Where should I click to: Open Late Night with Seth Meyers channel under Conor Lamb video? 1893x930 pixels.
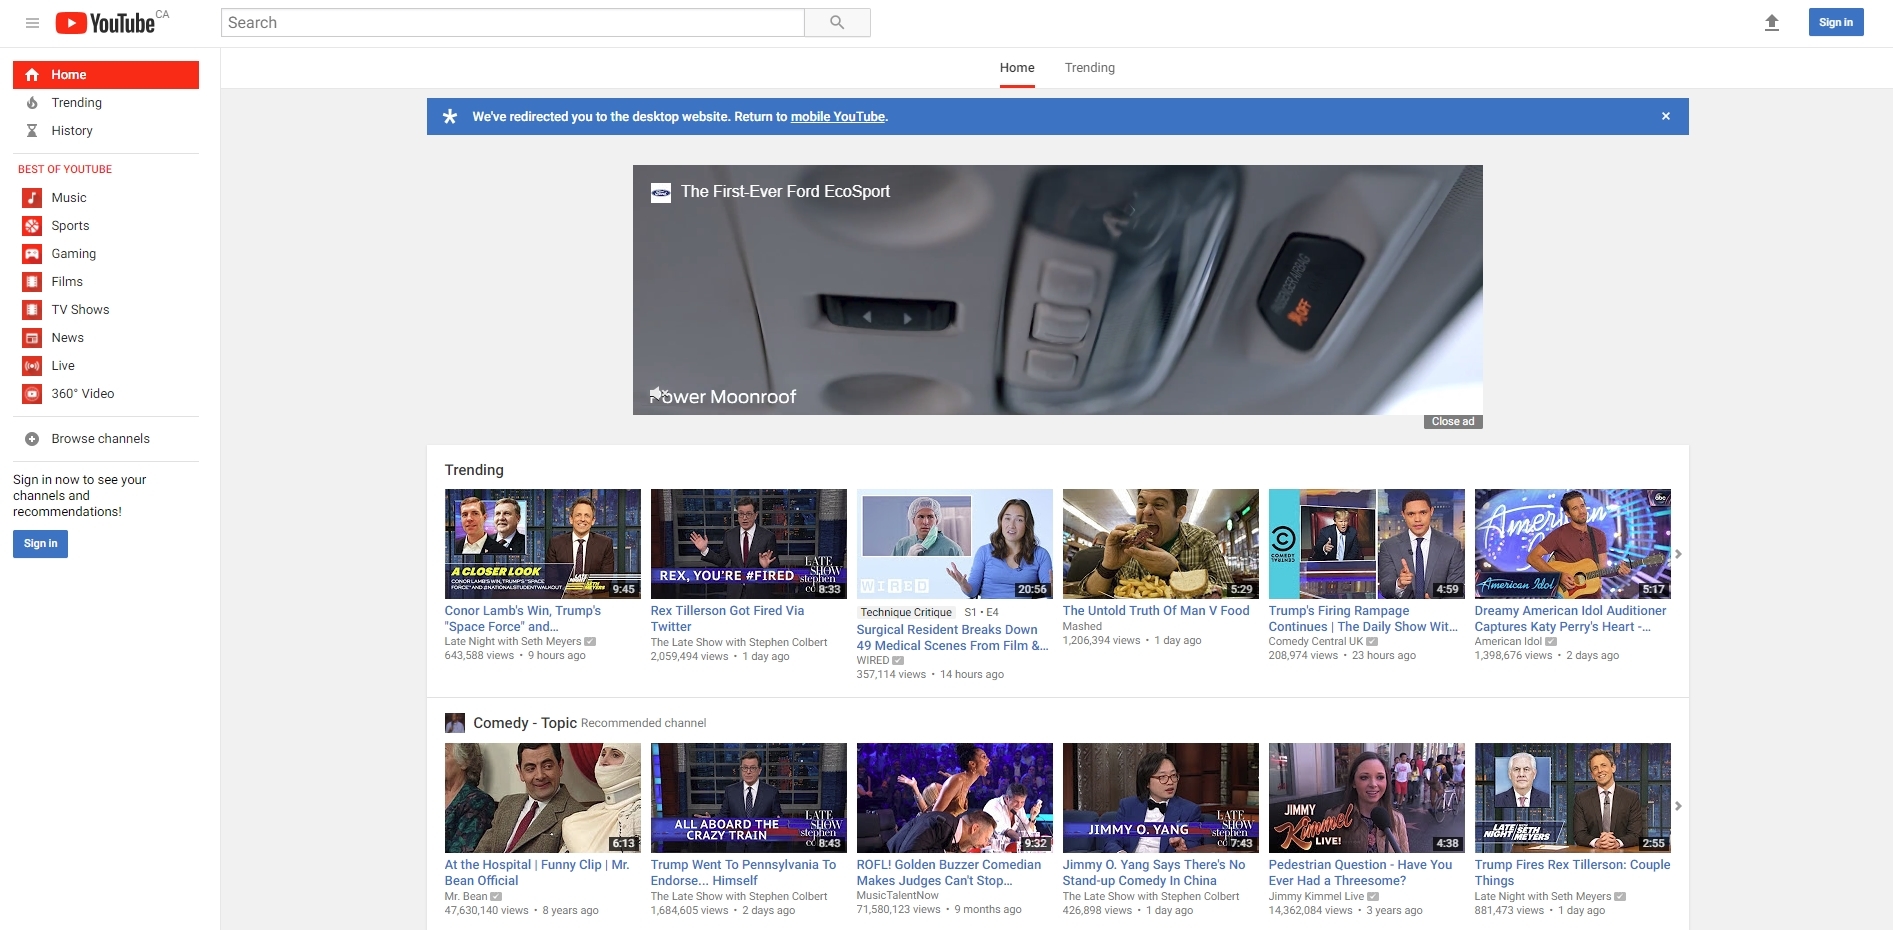click(x=513, y=642)
